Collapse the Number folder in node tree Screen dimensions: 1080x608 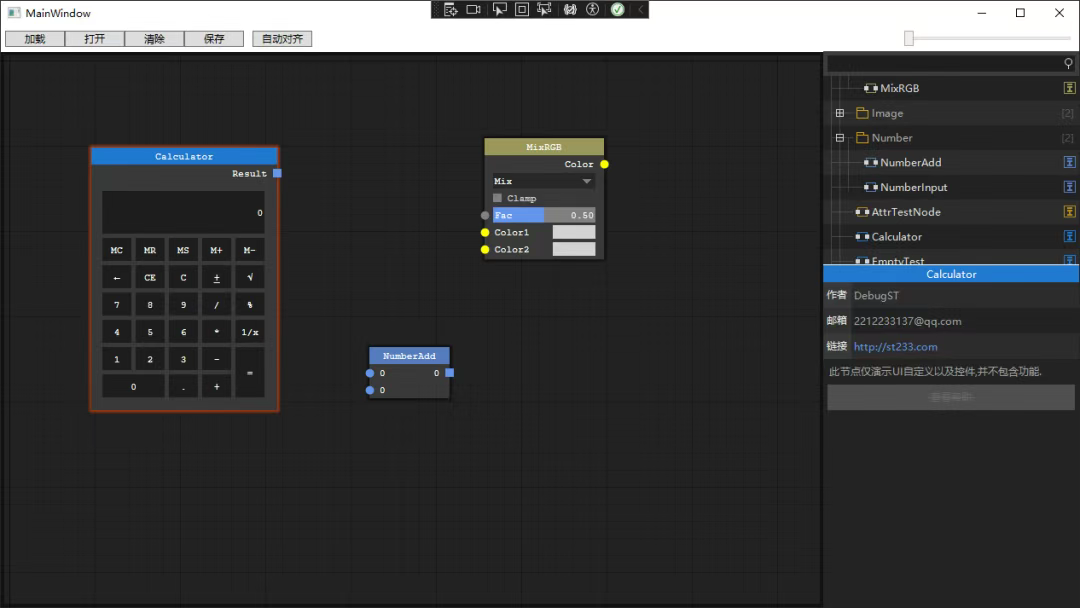840,138
